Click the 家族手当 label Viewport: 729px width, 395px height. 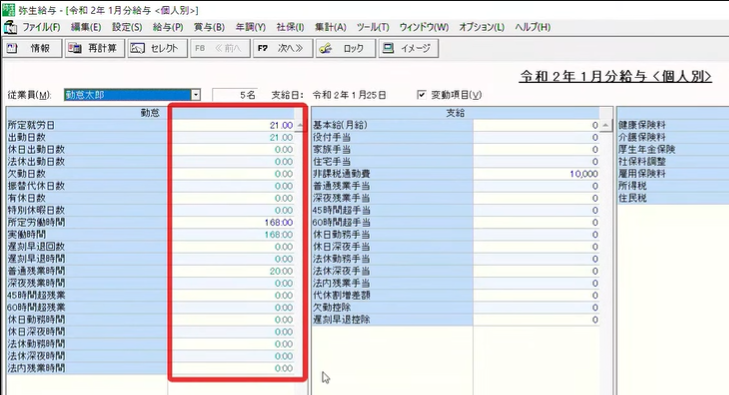click(331, 150)
